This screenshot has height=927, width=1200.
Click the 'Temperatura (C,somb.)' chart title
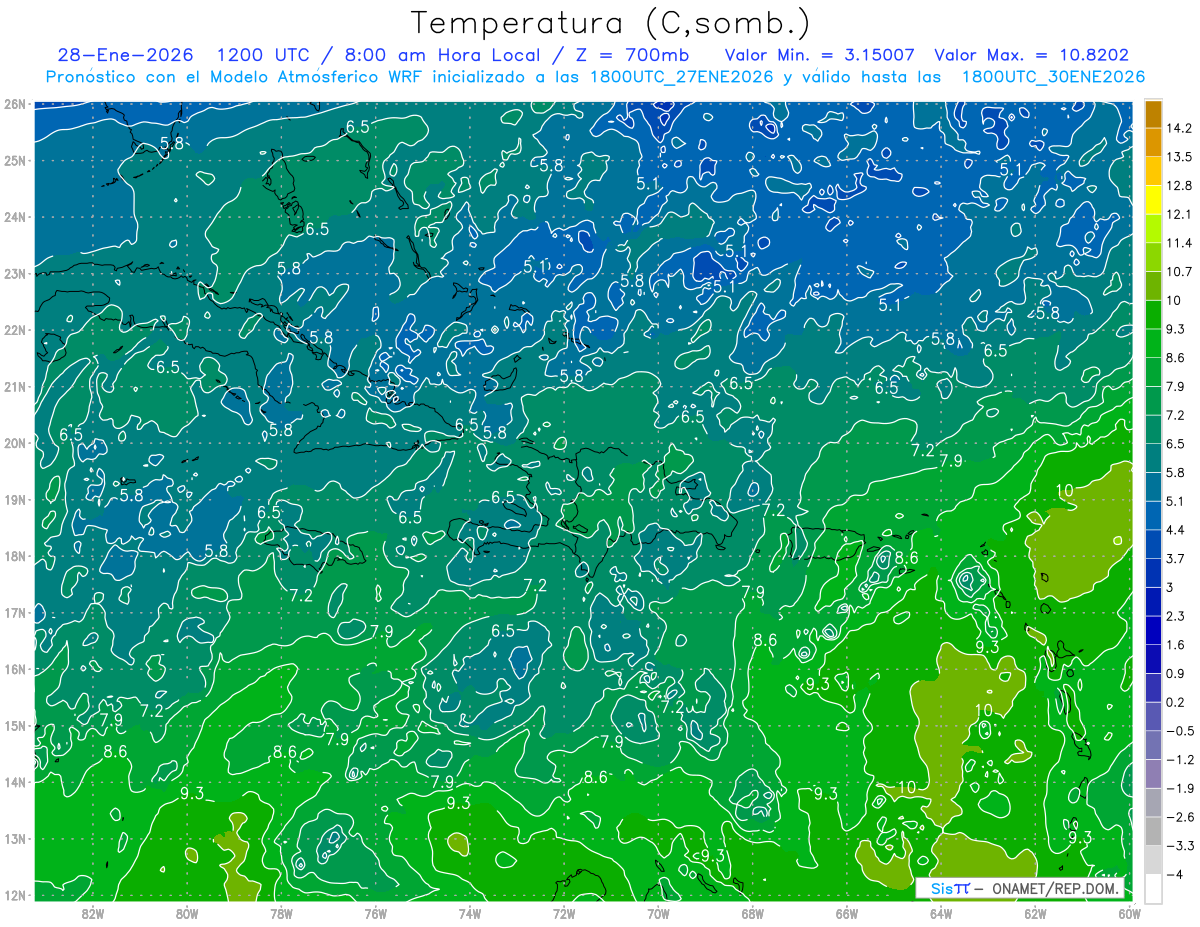611,23
